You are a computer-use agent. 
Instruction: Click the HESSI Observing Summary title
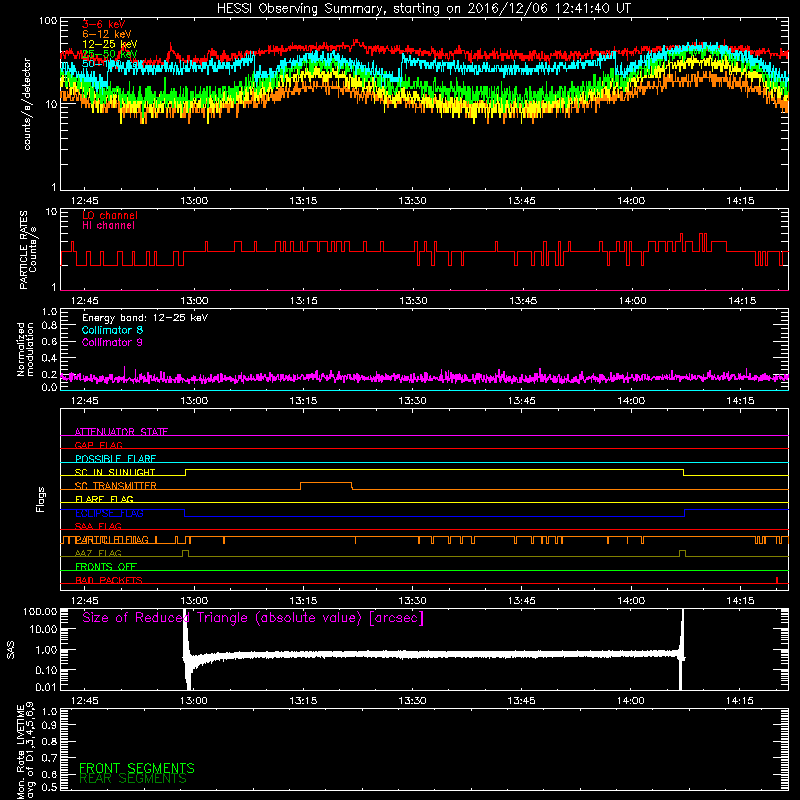pos(424,8)
